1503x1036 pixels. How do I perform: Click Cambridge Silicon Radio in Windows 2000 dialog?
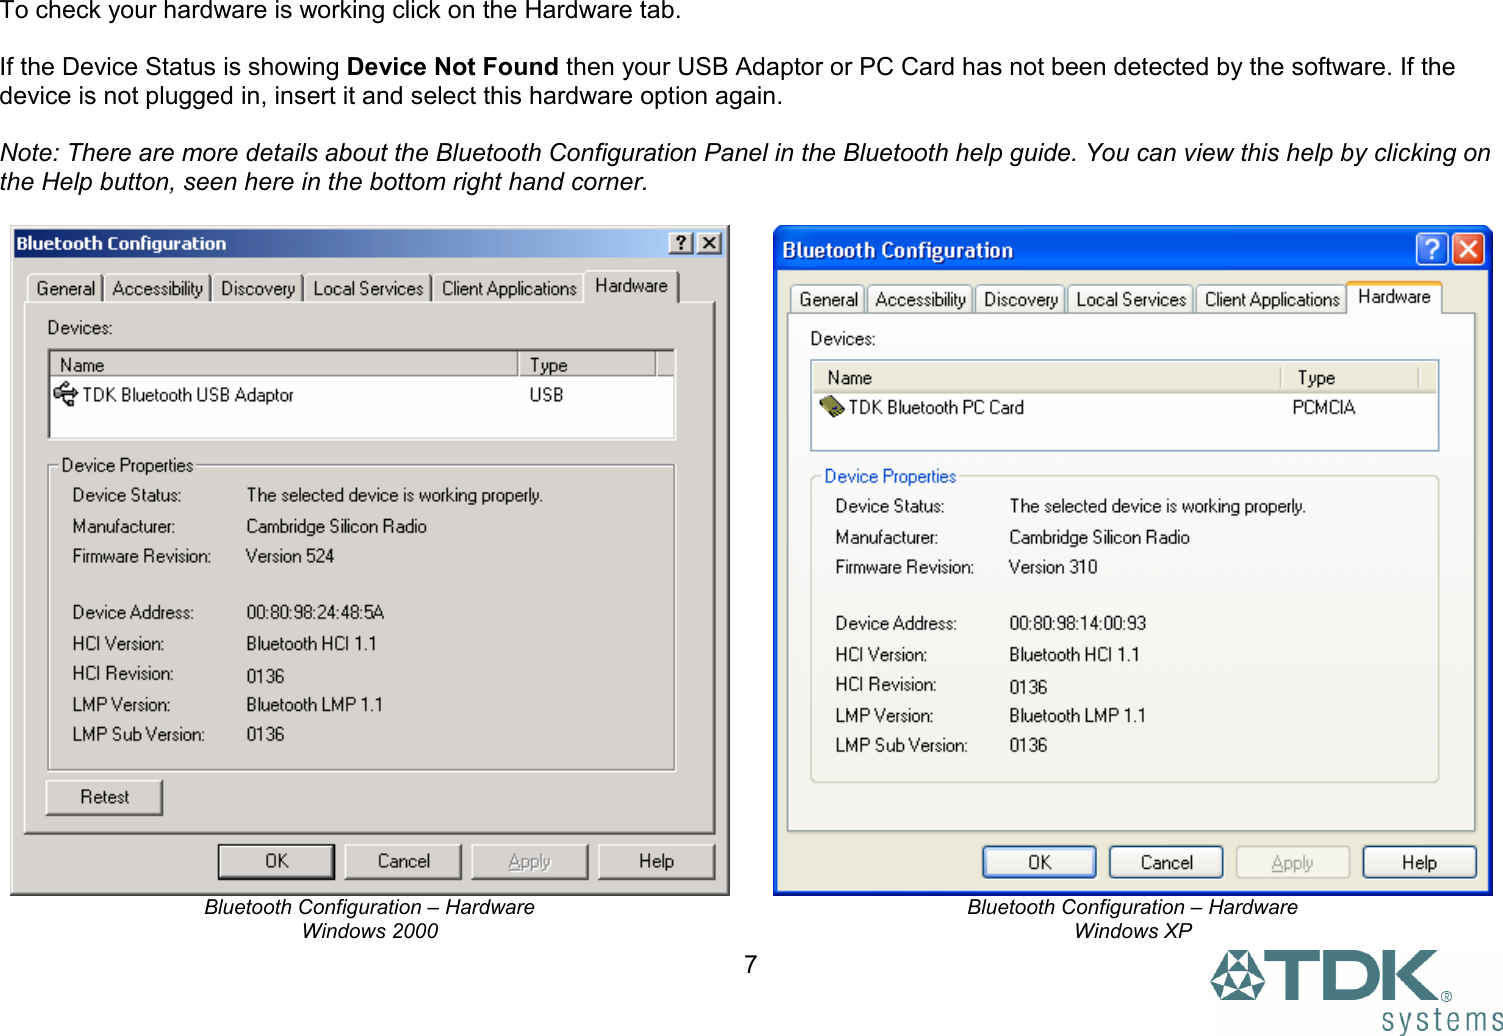click(x=336, y=526)
